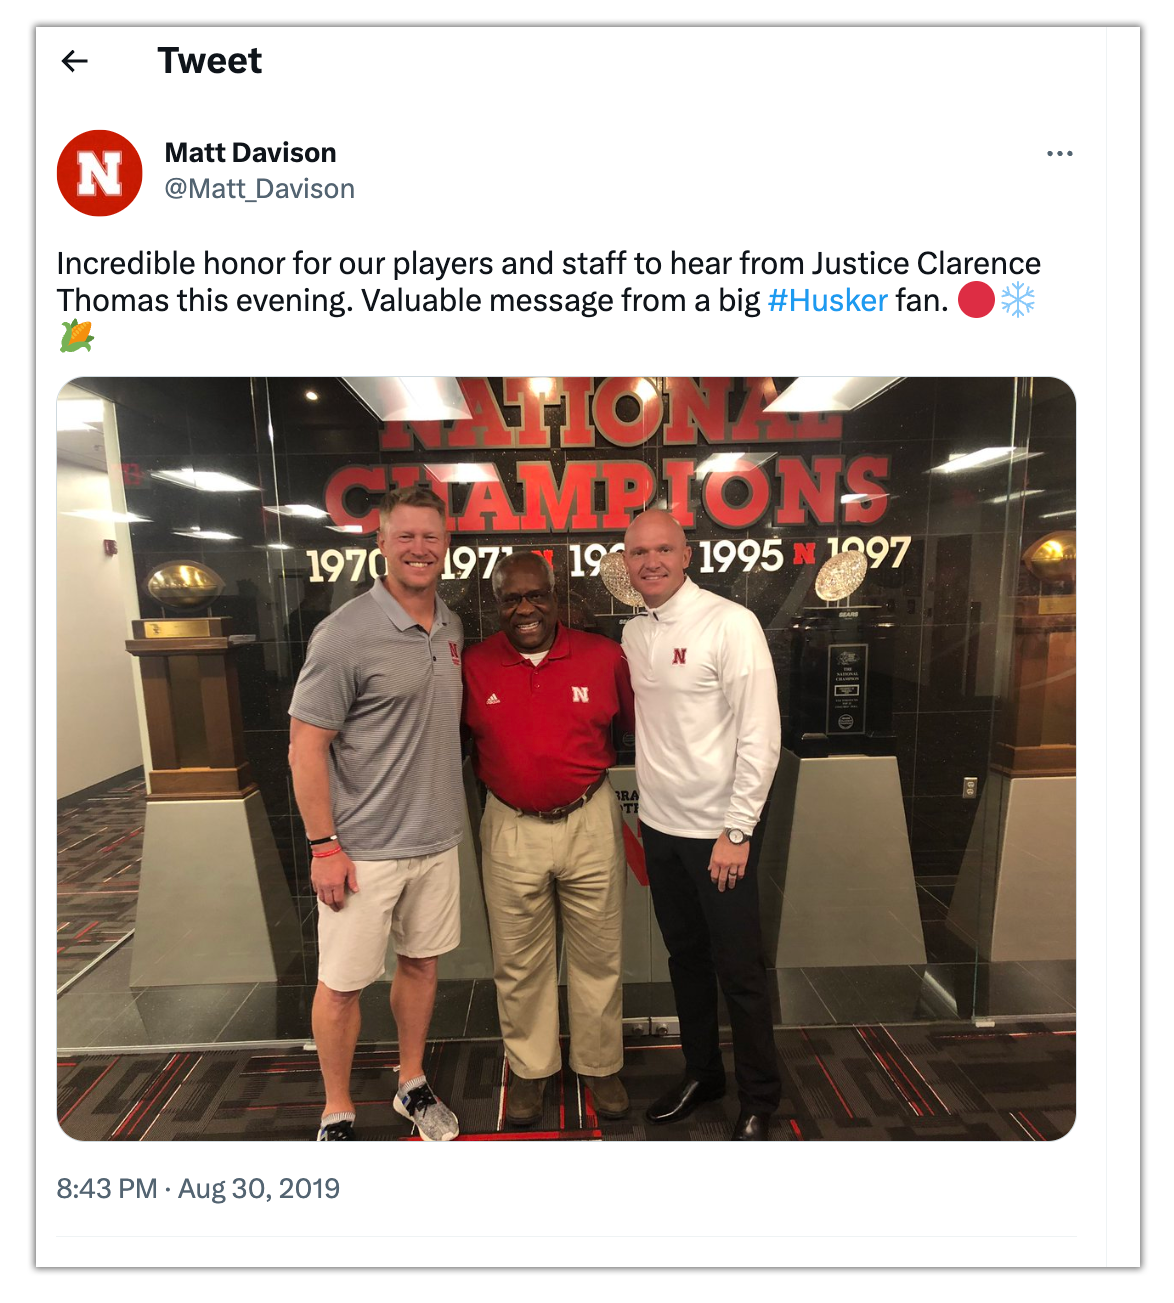This screenshot has width=1174, height=1303.
Task: Click the golden football trophy on left pedestal
Action: pyautogui.click(x=185, y=584)
